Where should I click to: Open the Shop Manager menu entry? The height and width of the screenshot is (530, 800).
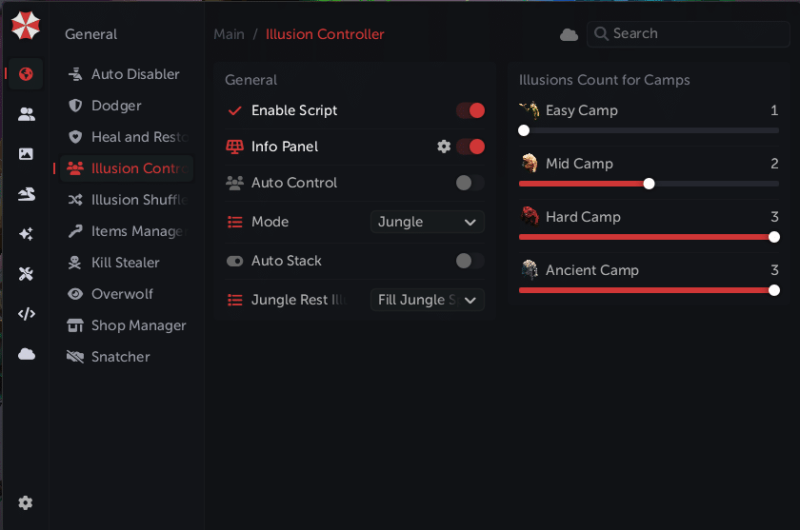[138, 326]
